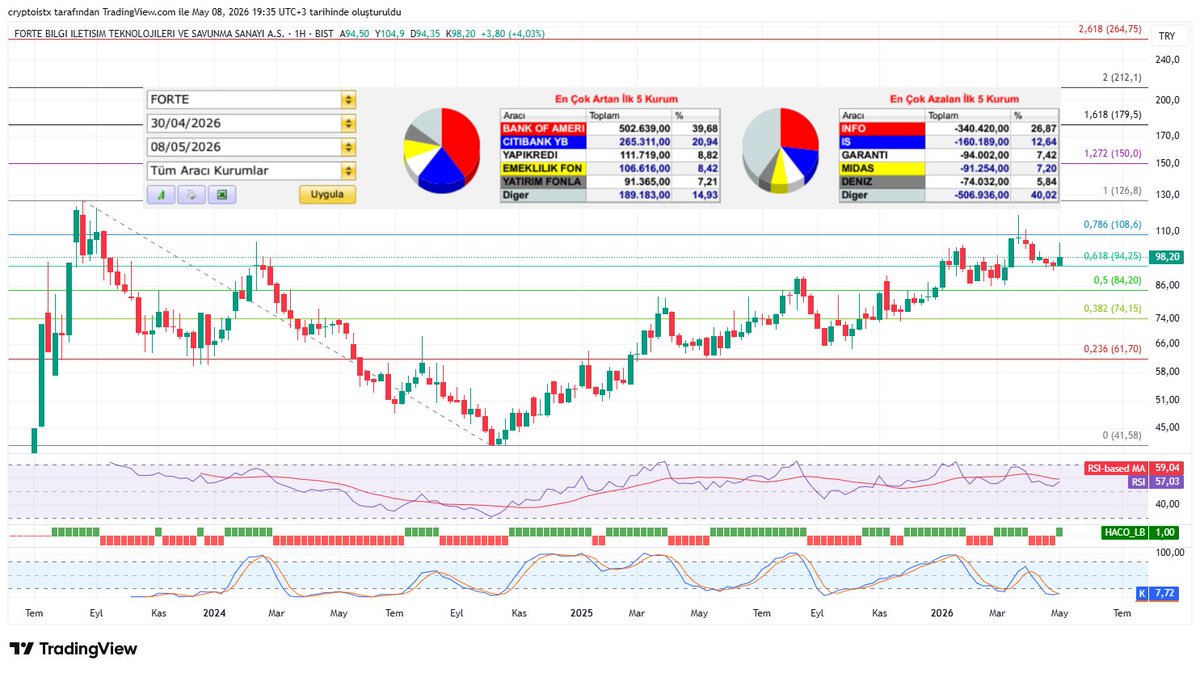Click the TradingView logo
Screen dimensions: 1200x673
72,649
